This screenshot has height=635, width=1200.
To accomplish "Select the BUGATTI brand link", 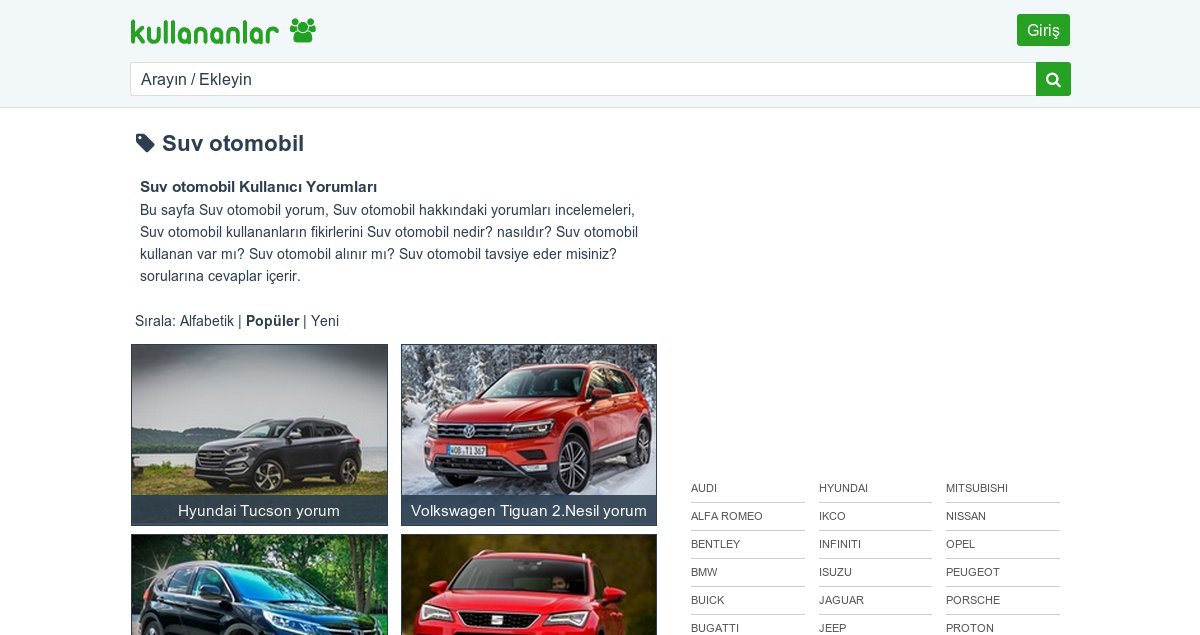I will coord(715,628).
